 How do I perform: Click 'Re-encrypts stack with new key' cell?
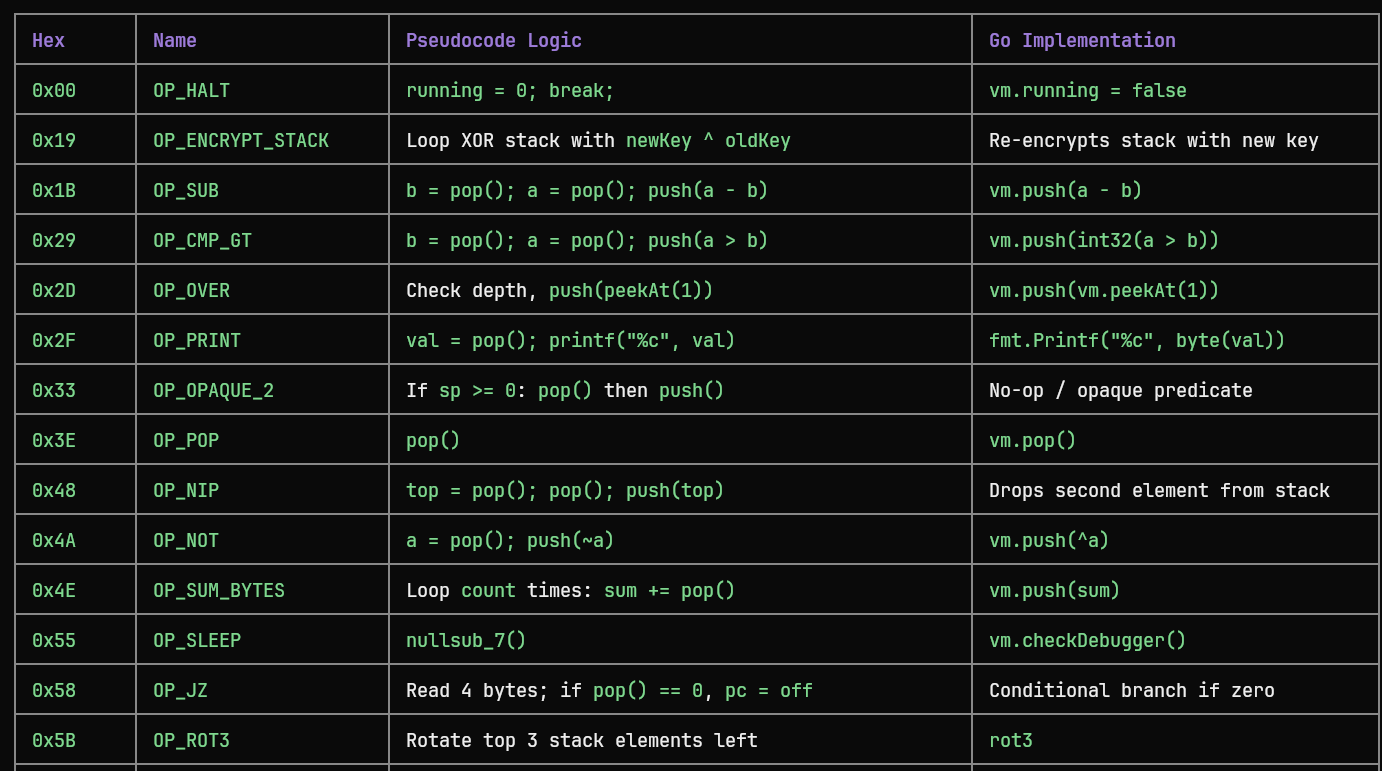(1176, 140)
